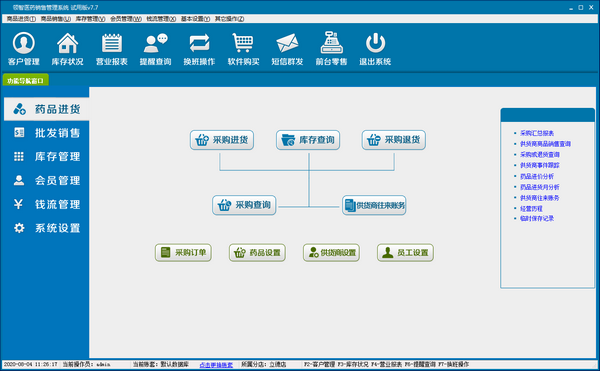The height and width of the screenshot is (371, 600).
Task: Open 短信群发 envelope icon
Action: 287,49
